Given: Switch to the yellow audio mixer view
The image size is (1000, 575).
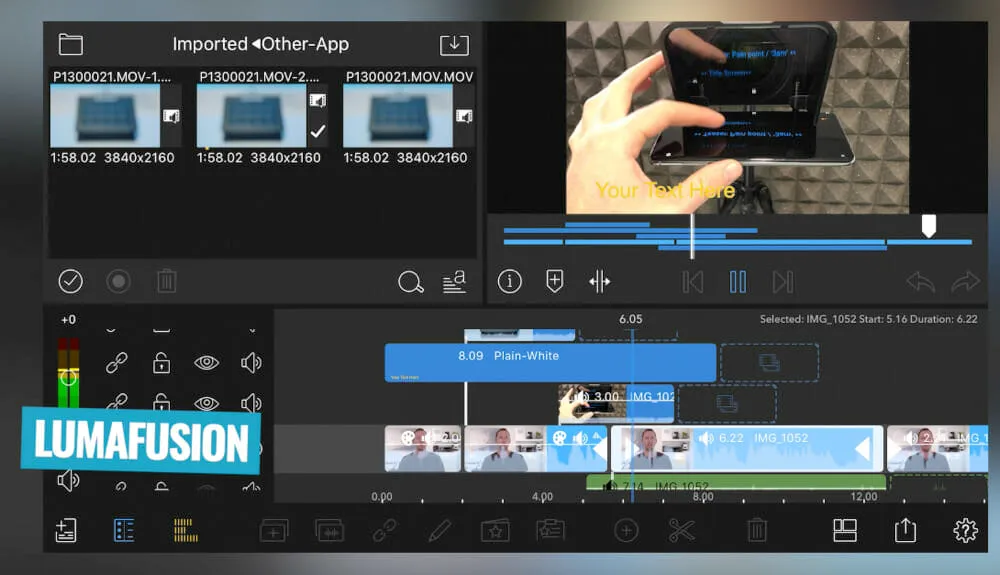Looking at the screenshot, I should pos(185,530).
